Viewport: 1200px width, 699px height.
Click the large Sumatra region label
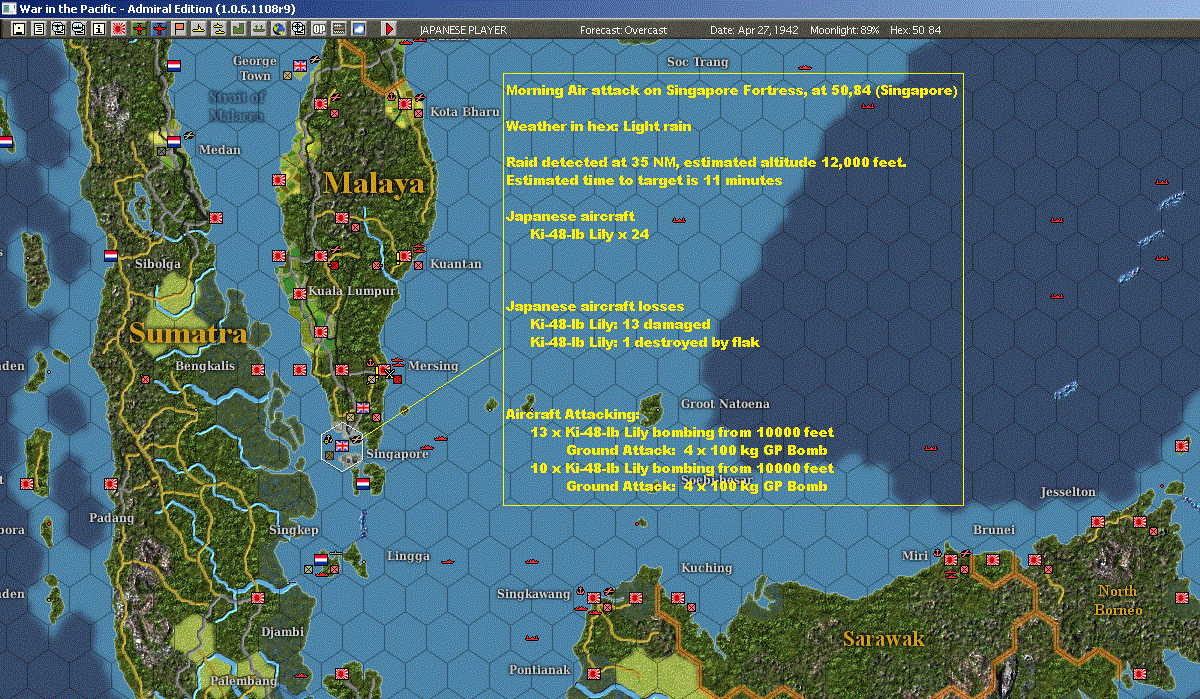(188, 333)
